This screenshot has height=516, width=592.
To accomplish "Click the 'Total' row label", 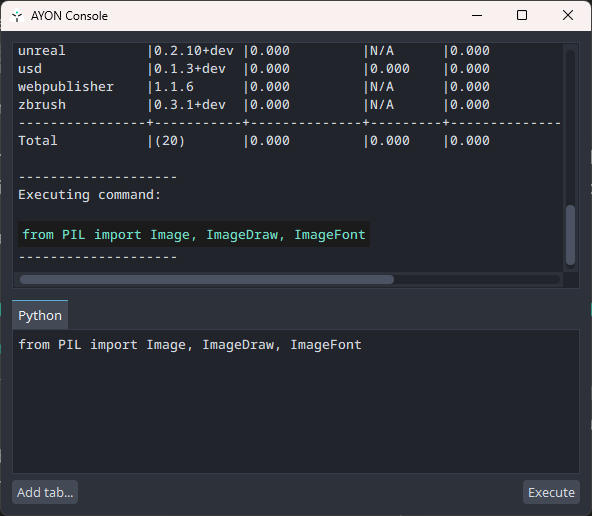I will point(38,141).
